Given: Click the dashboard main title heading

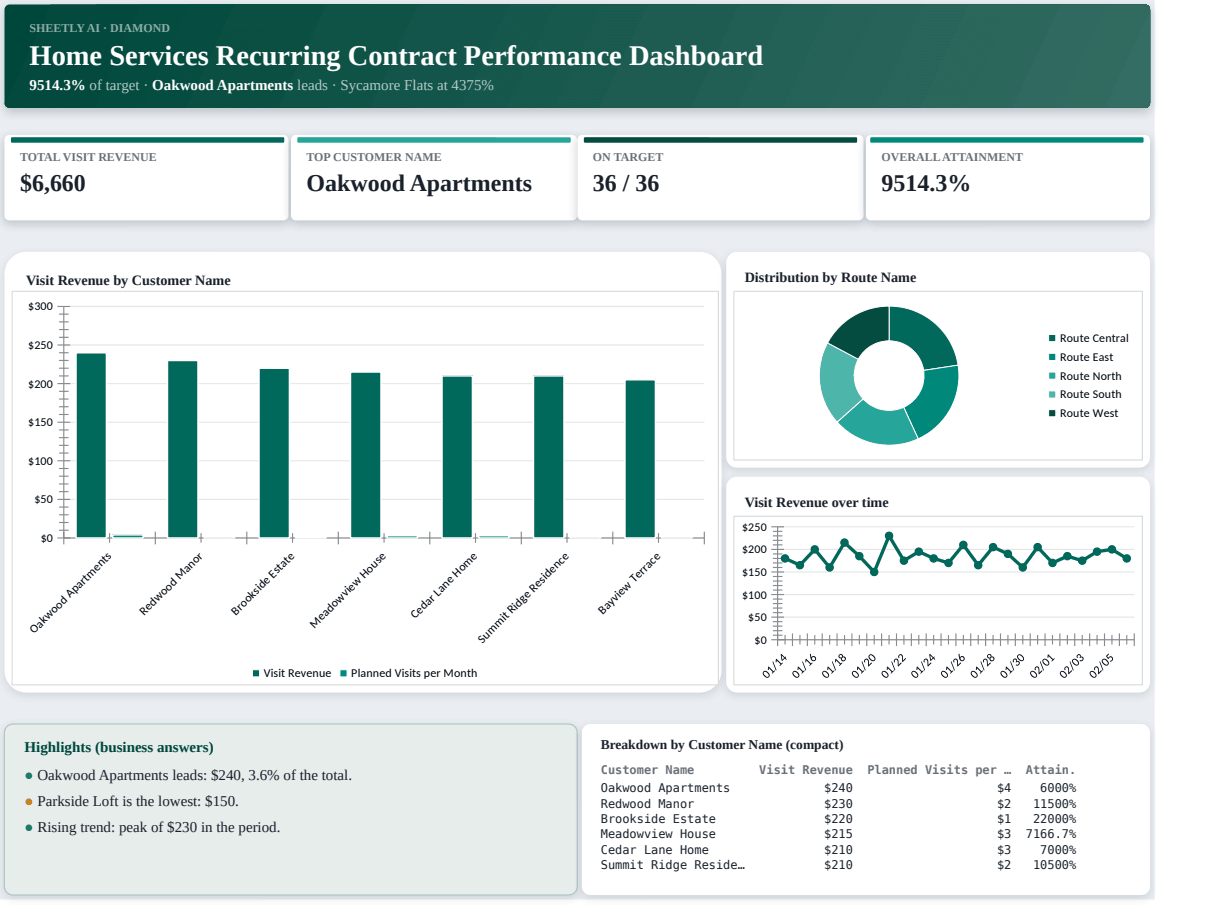Looking at the screenshot, I should tap(396, 56).
